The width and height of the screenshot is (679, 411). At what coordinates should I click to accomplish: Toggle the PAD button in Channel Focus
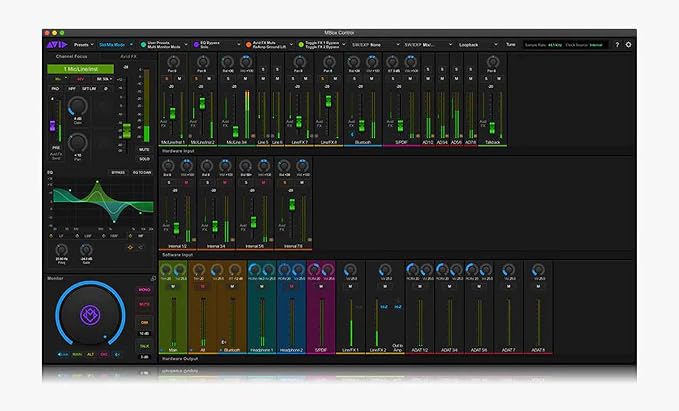[x=55, y=89]
